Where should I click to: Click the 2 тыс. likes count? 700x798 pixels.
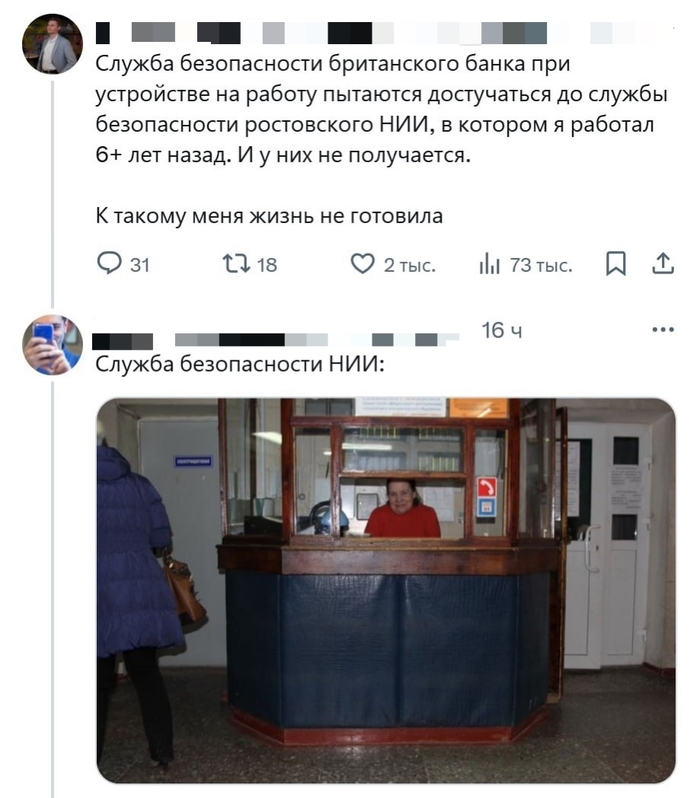(x=410, y=265)
